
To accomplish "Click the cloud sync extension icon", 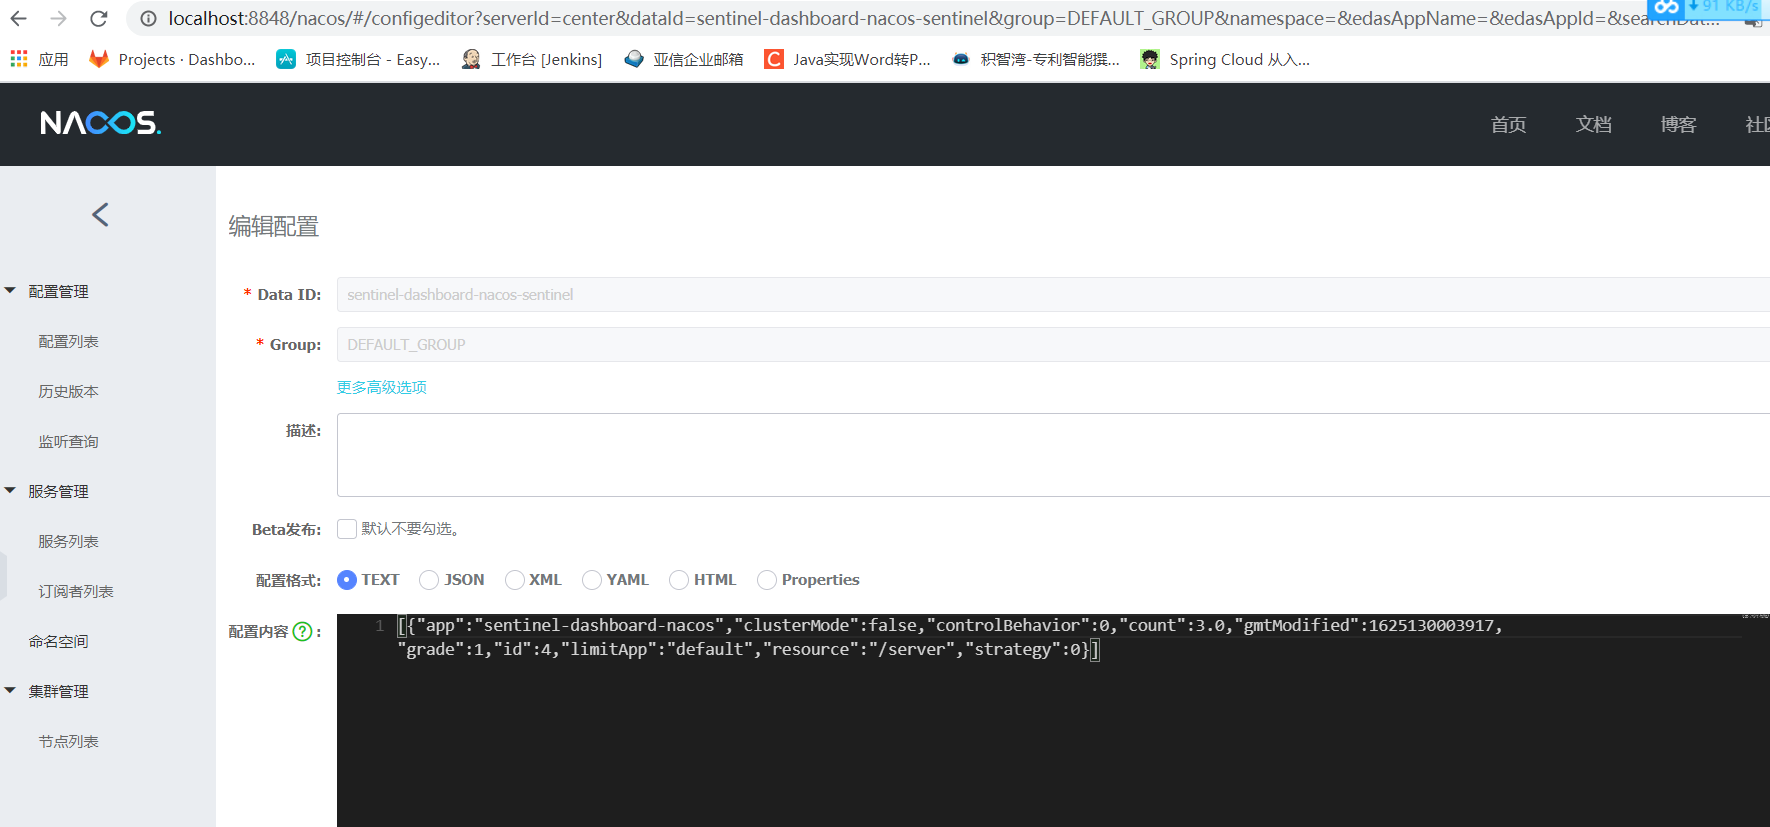I will point(1665,8).
